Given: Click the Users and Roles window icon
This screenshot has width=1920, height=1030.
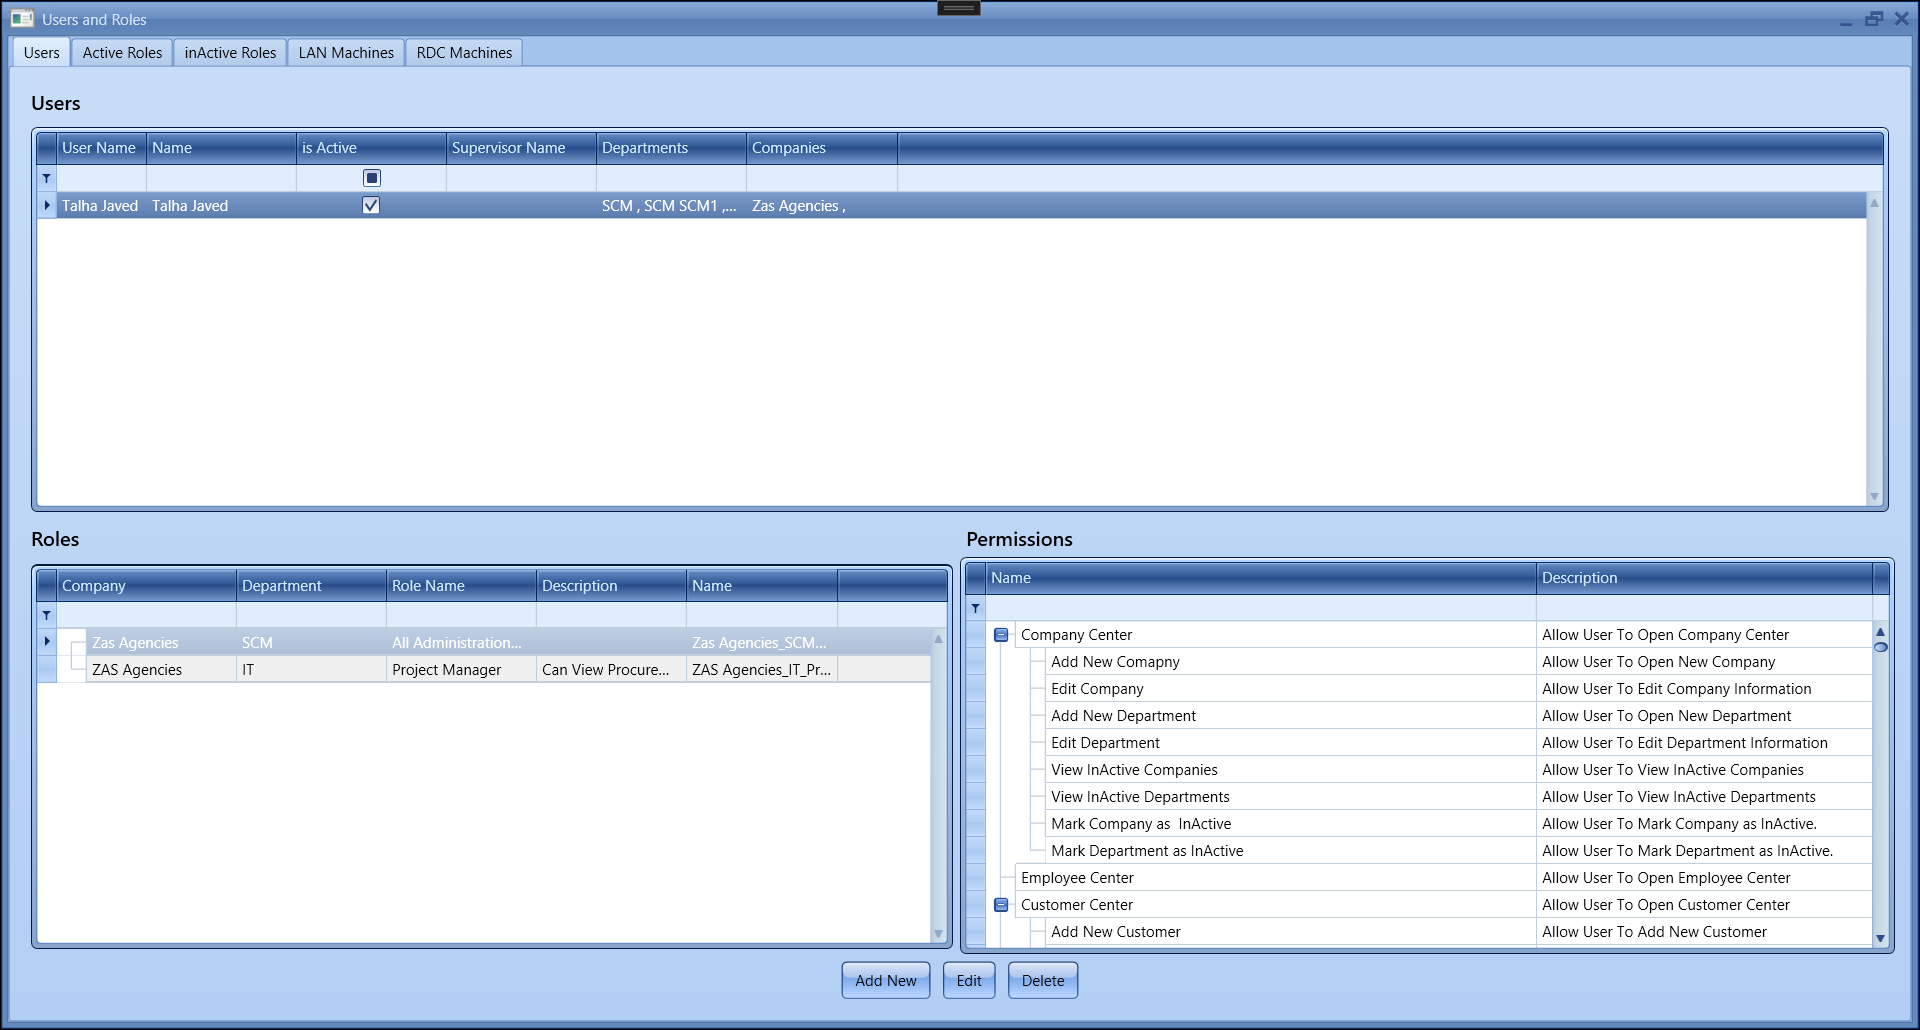Looking at the screenshot, I should (x=22, y=19).
